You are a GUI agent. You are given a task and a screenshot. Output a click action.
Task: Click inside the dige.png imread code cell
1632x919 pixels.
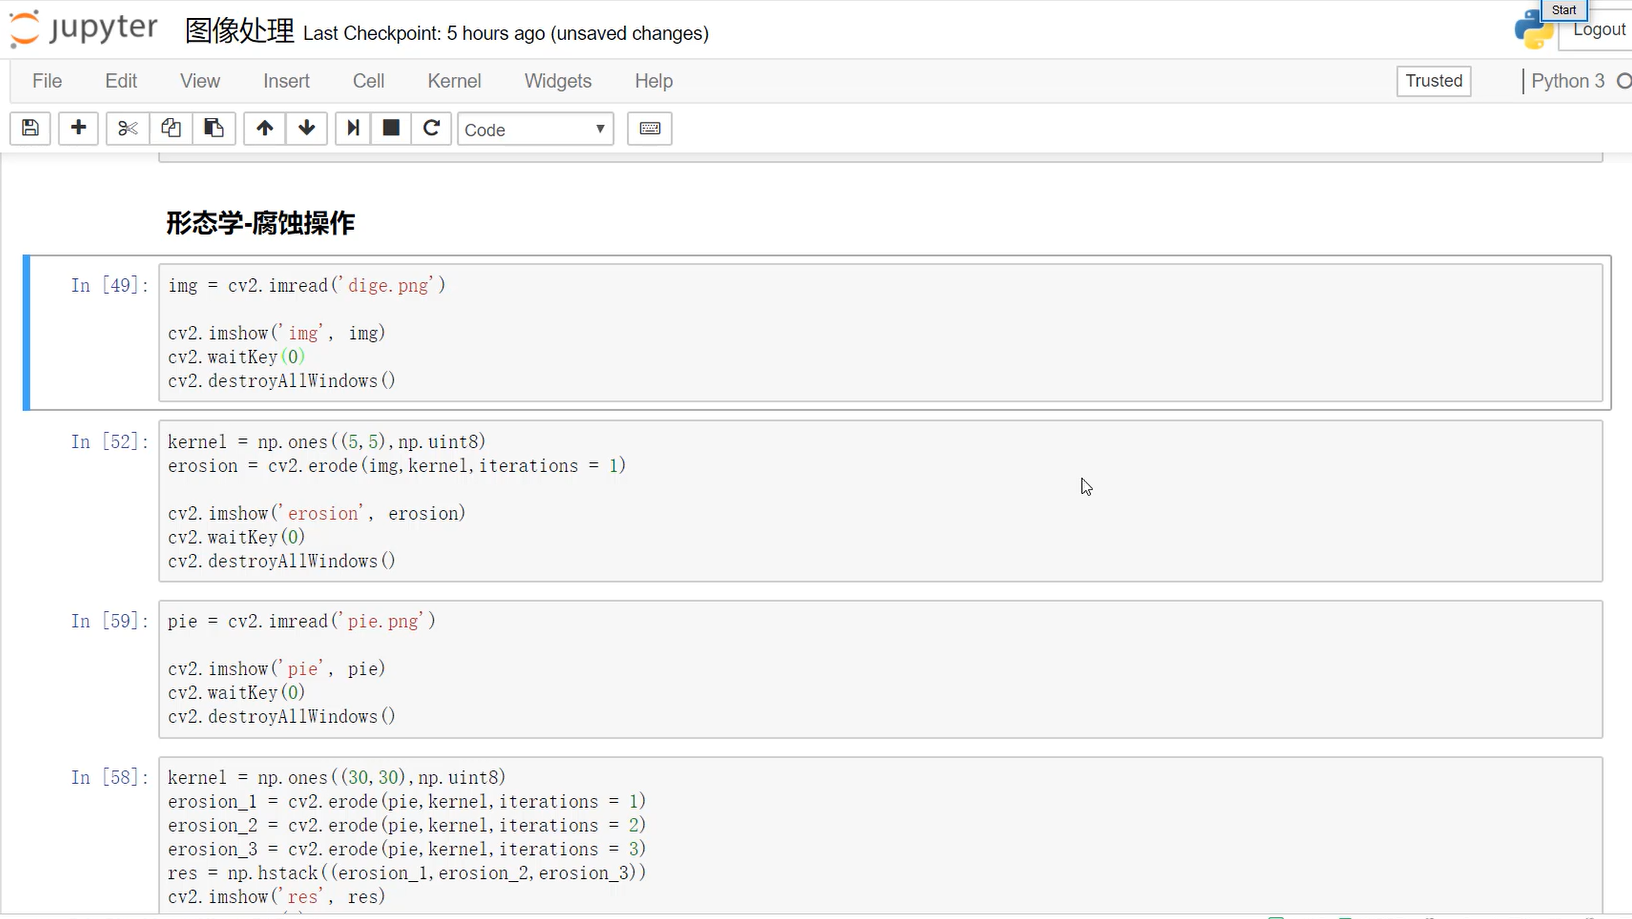880,333
